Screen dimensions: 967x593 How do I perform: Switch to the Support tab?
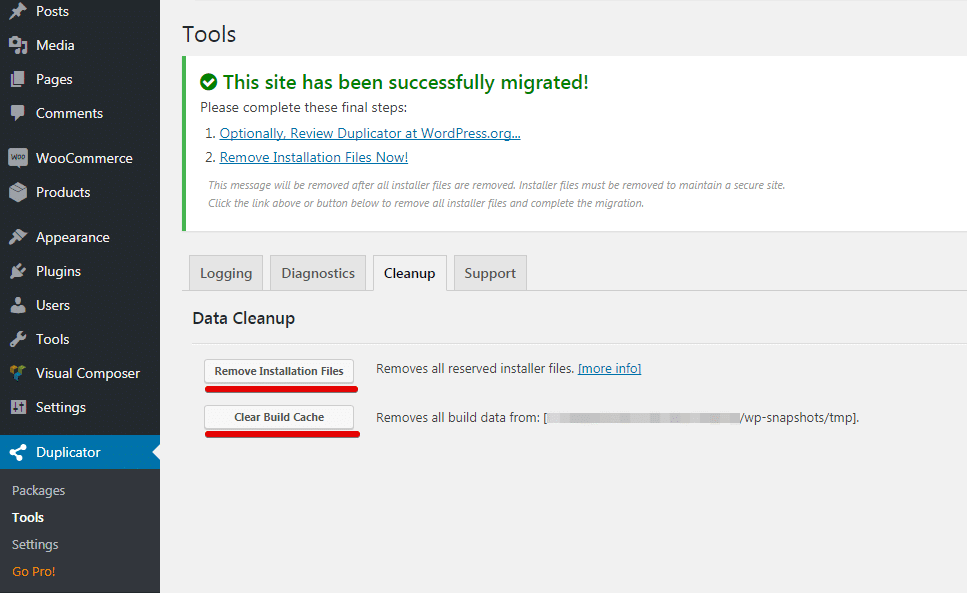coord(490,273)
